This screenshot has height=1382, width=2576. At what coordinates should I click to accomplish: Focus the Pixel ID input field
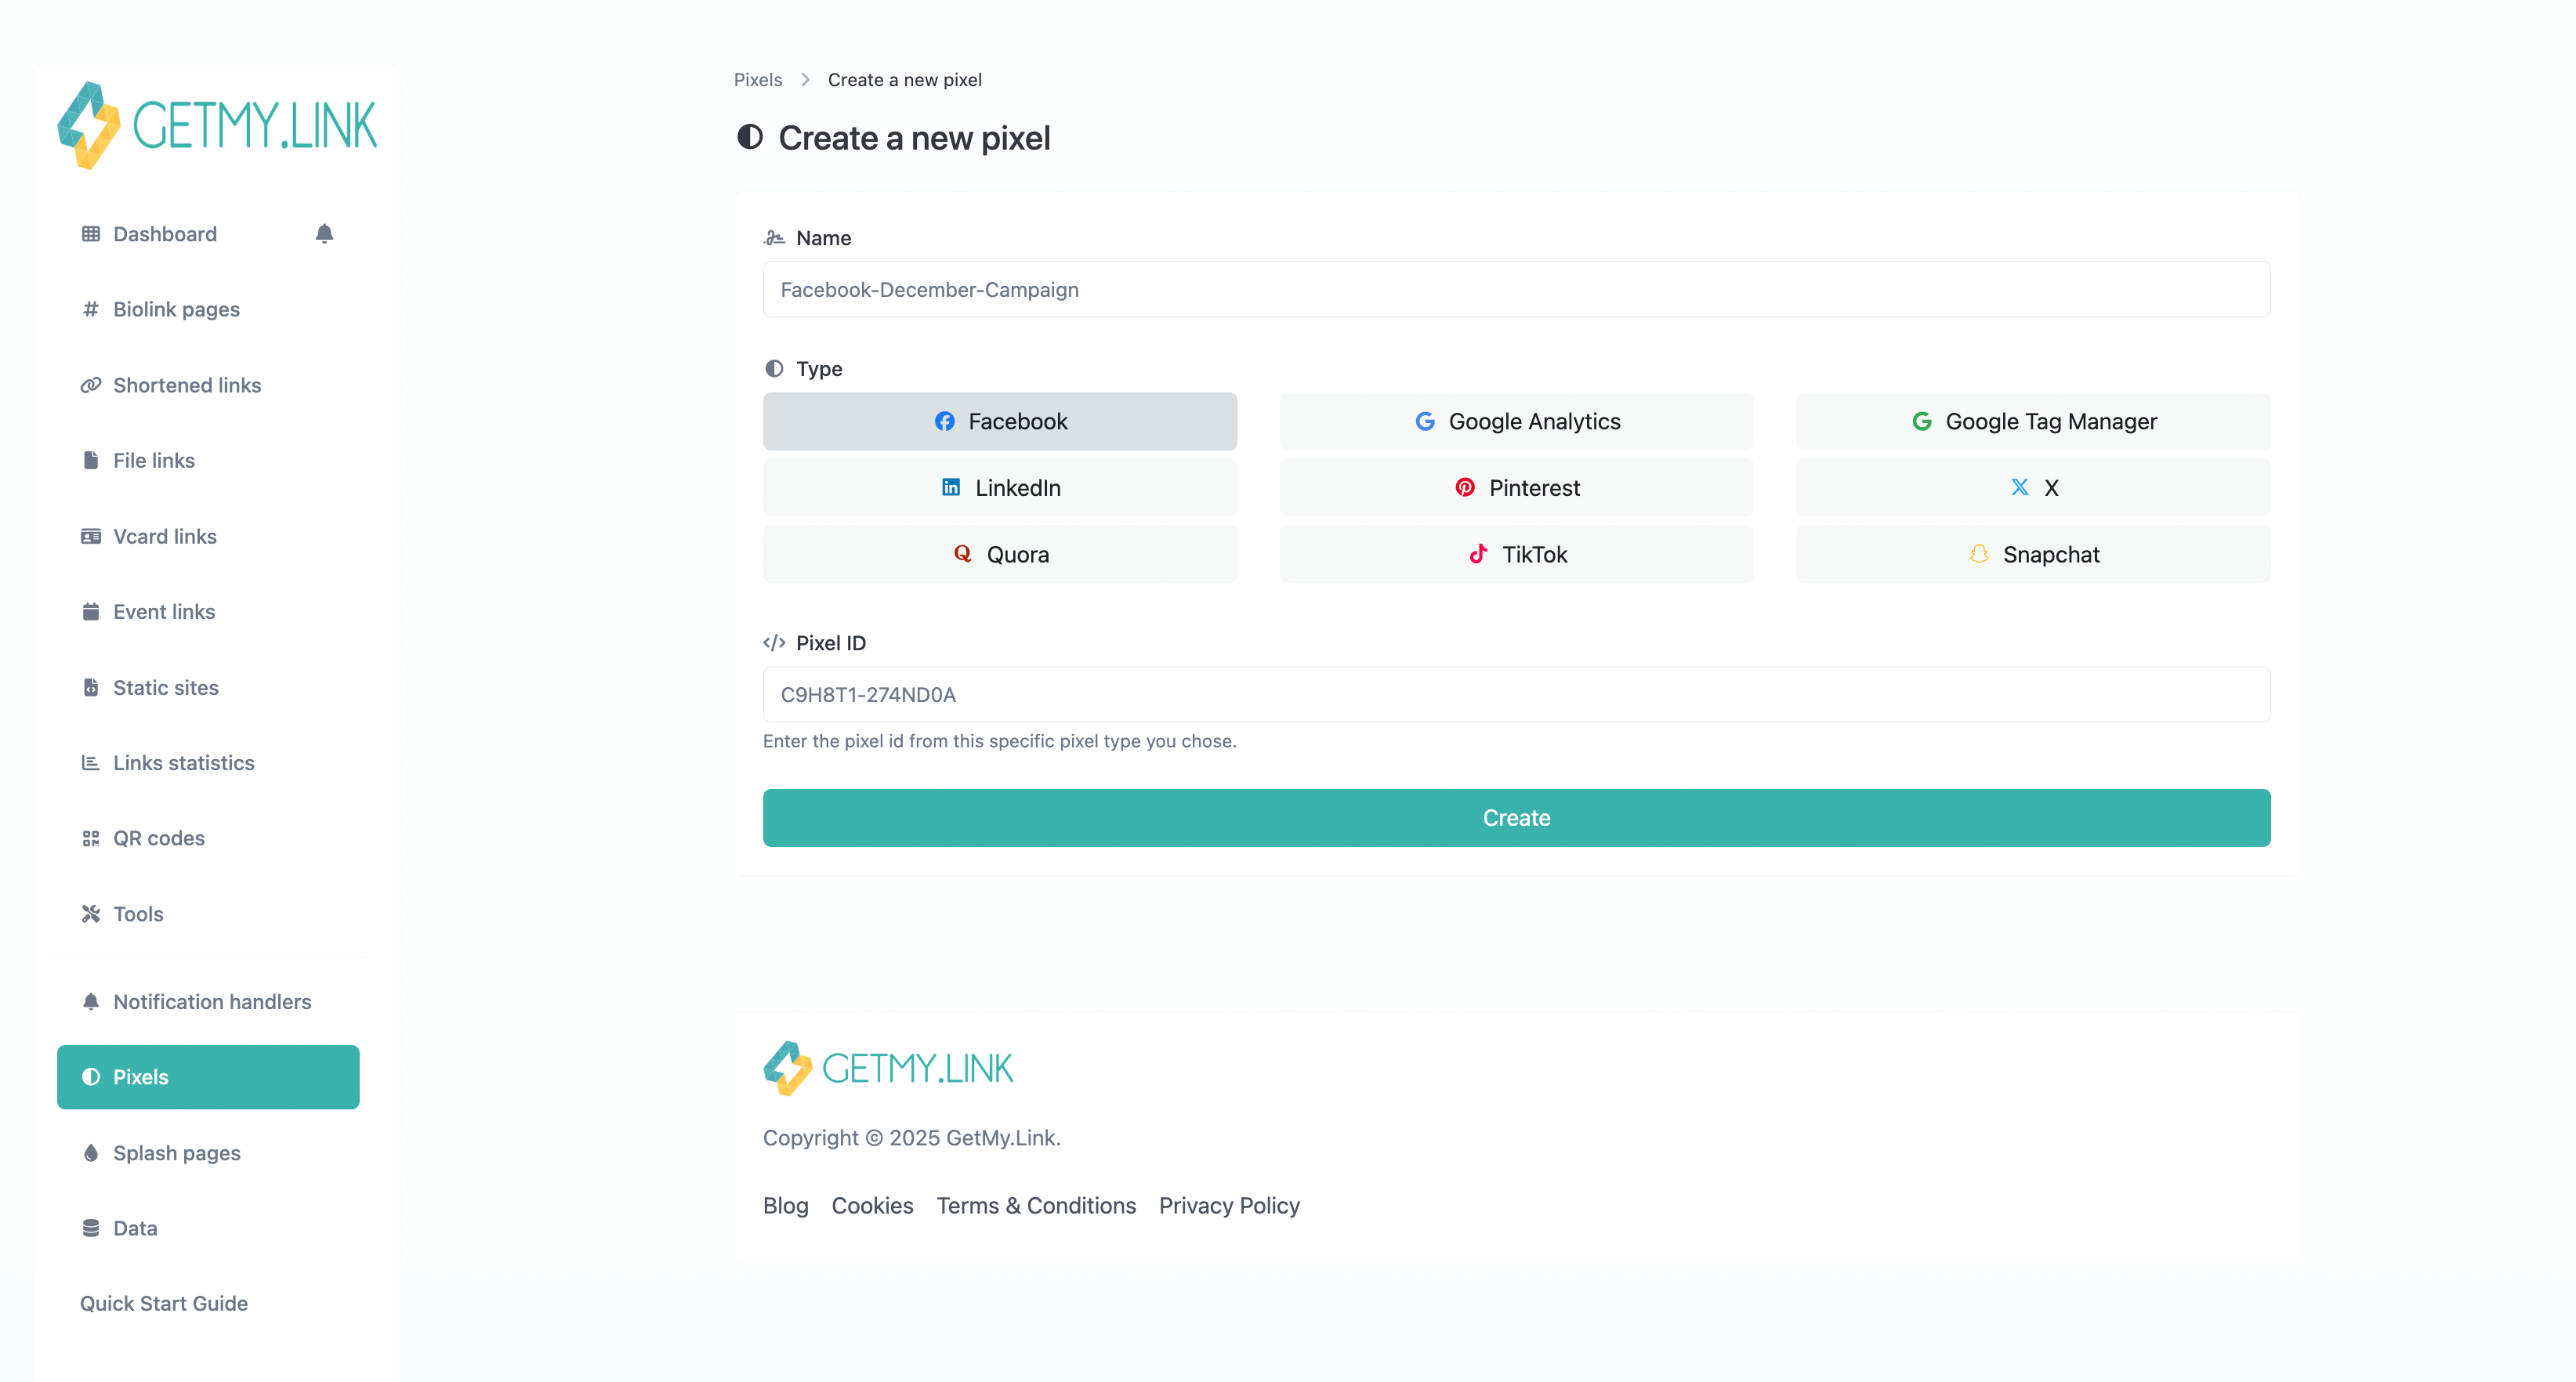click(1516, 694)
